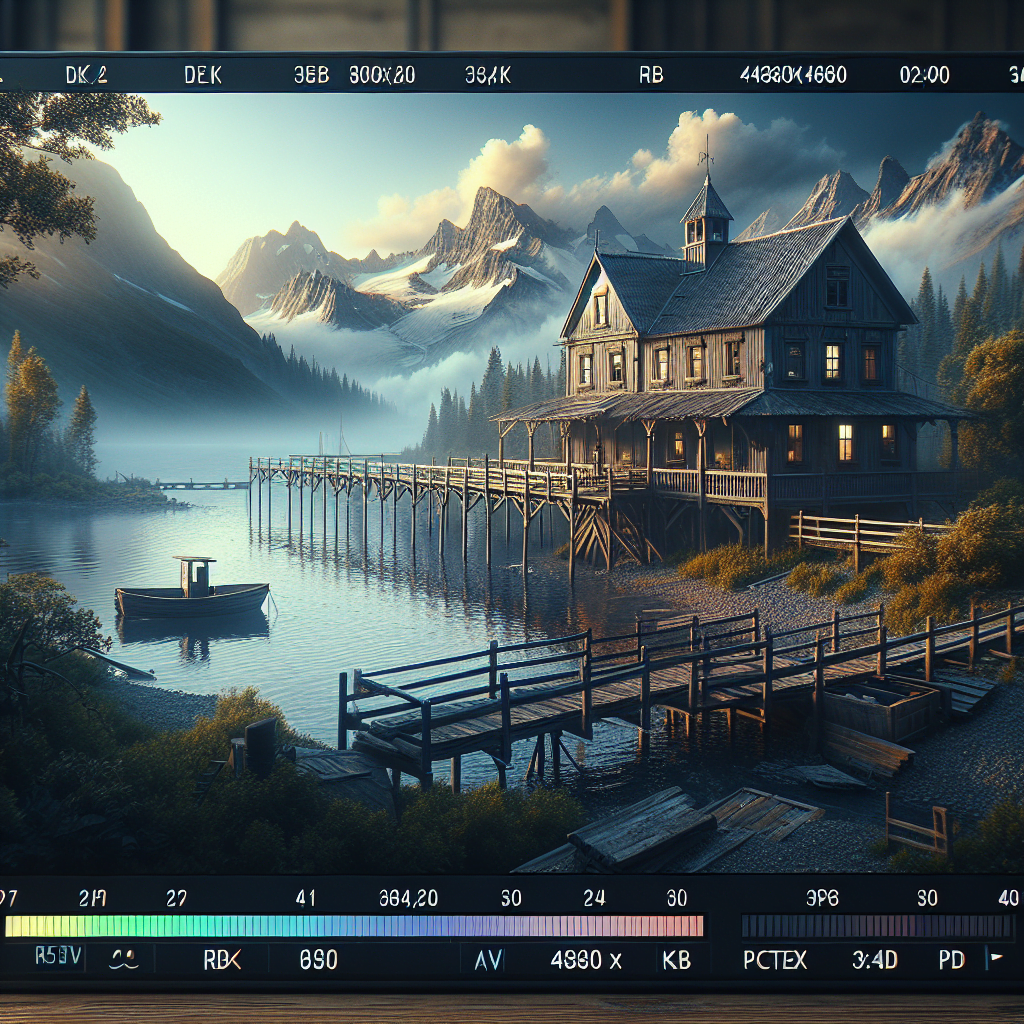The image size is (1024, 1024).
Task: Click the RBK icon in the bottom bar
Action: click(x=222, y=960)
